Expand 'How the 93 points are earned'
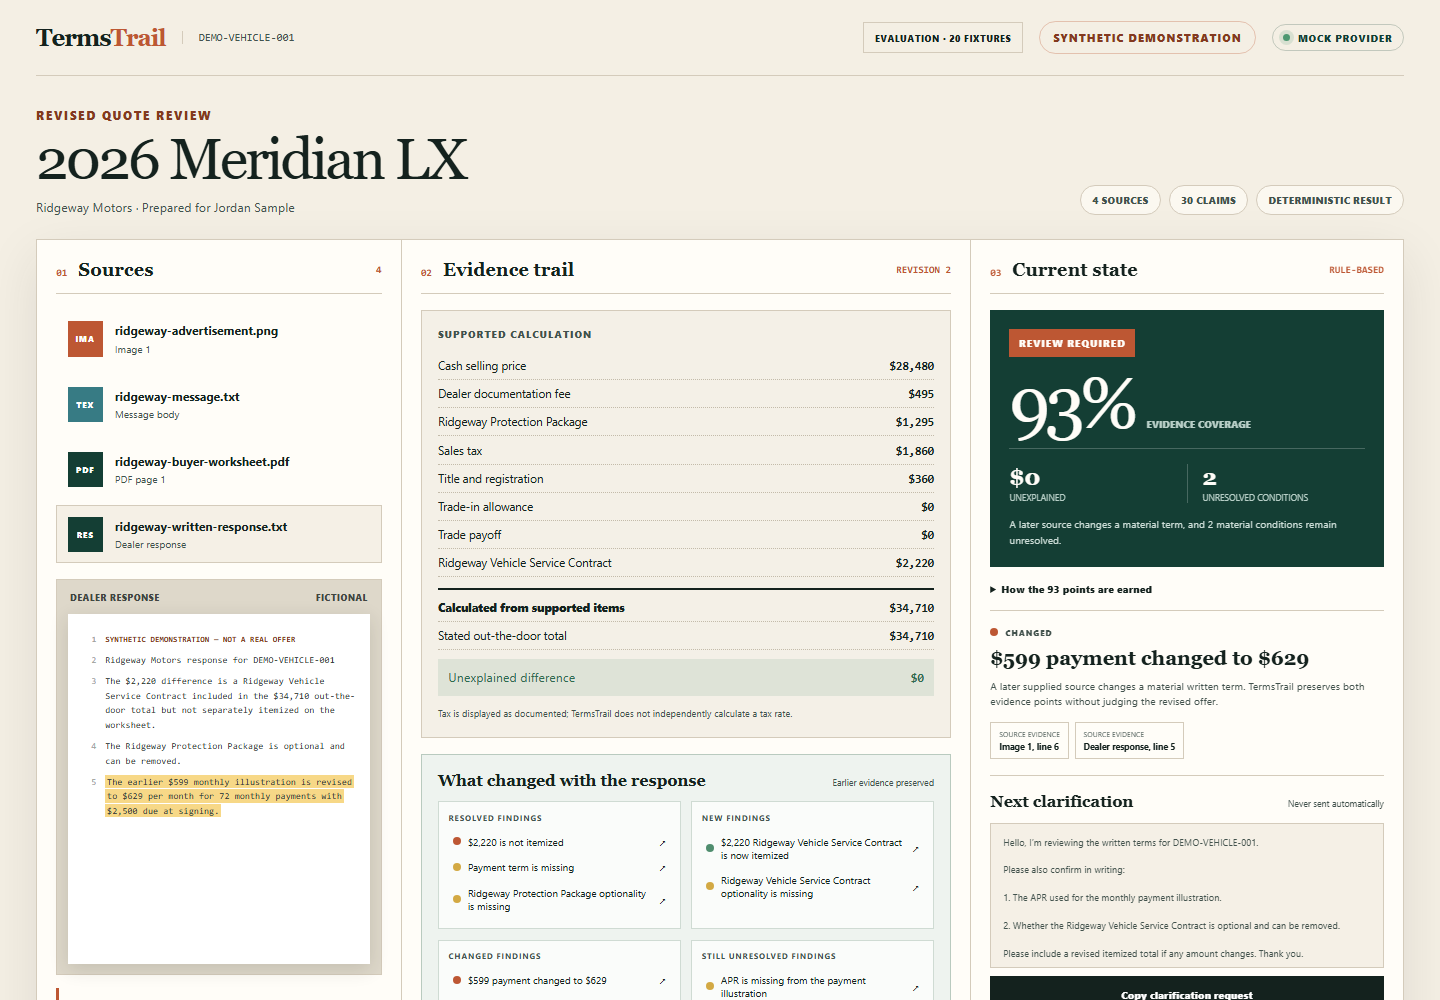 pyautogui.click(x=1071, y=590)
